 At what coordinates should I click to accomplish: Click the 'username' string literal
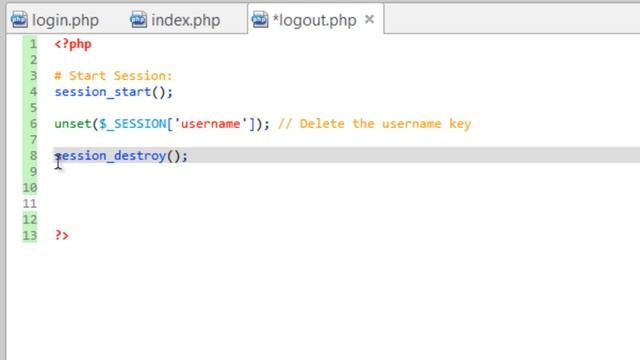pyautogui.click(x=211, y=124)
